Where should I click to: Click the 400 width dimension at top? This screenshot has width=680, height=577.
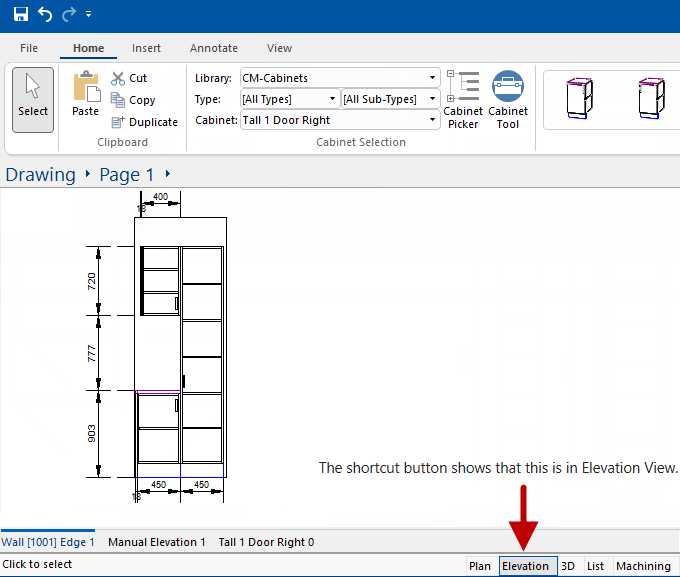tap(160, 197)
